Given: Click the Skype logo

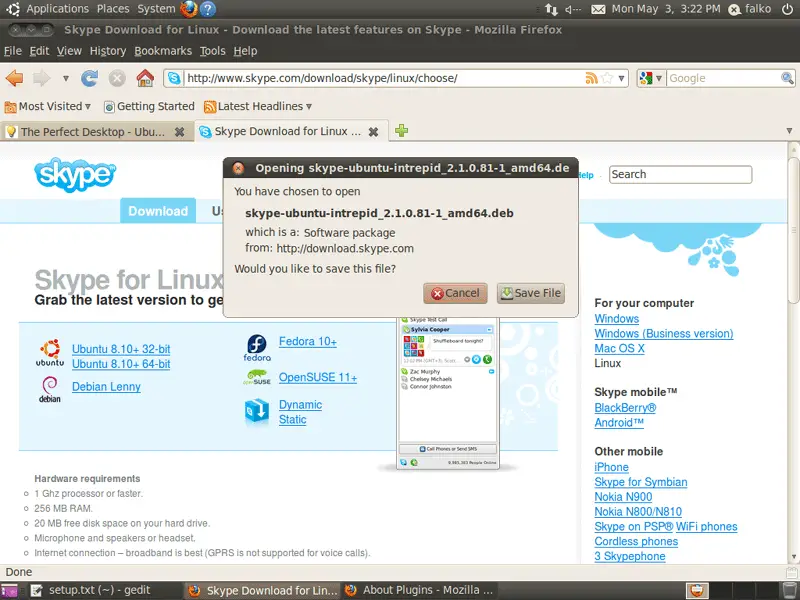Looking at the screenshot, I should click(x=75, y=175).
